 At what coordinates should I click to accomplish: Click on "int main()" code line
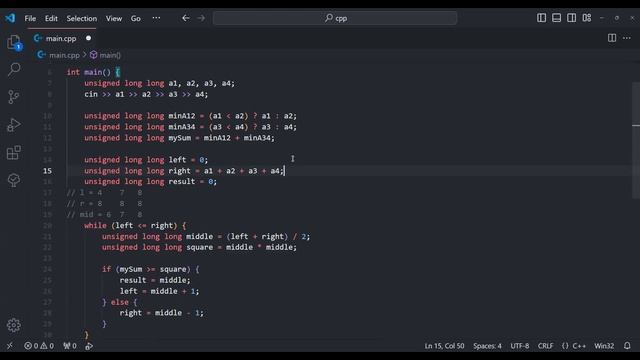point(93,72)
